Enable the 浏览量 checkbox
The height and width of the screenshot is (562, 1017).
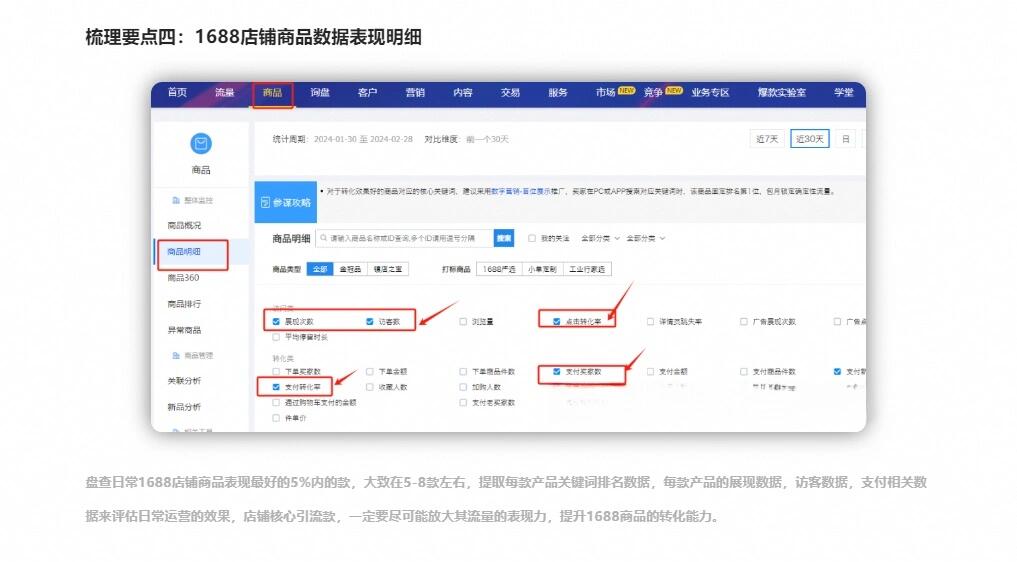tap(463, 321)
